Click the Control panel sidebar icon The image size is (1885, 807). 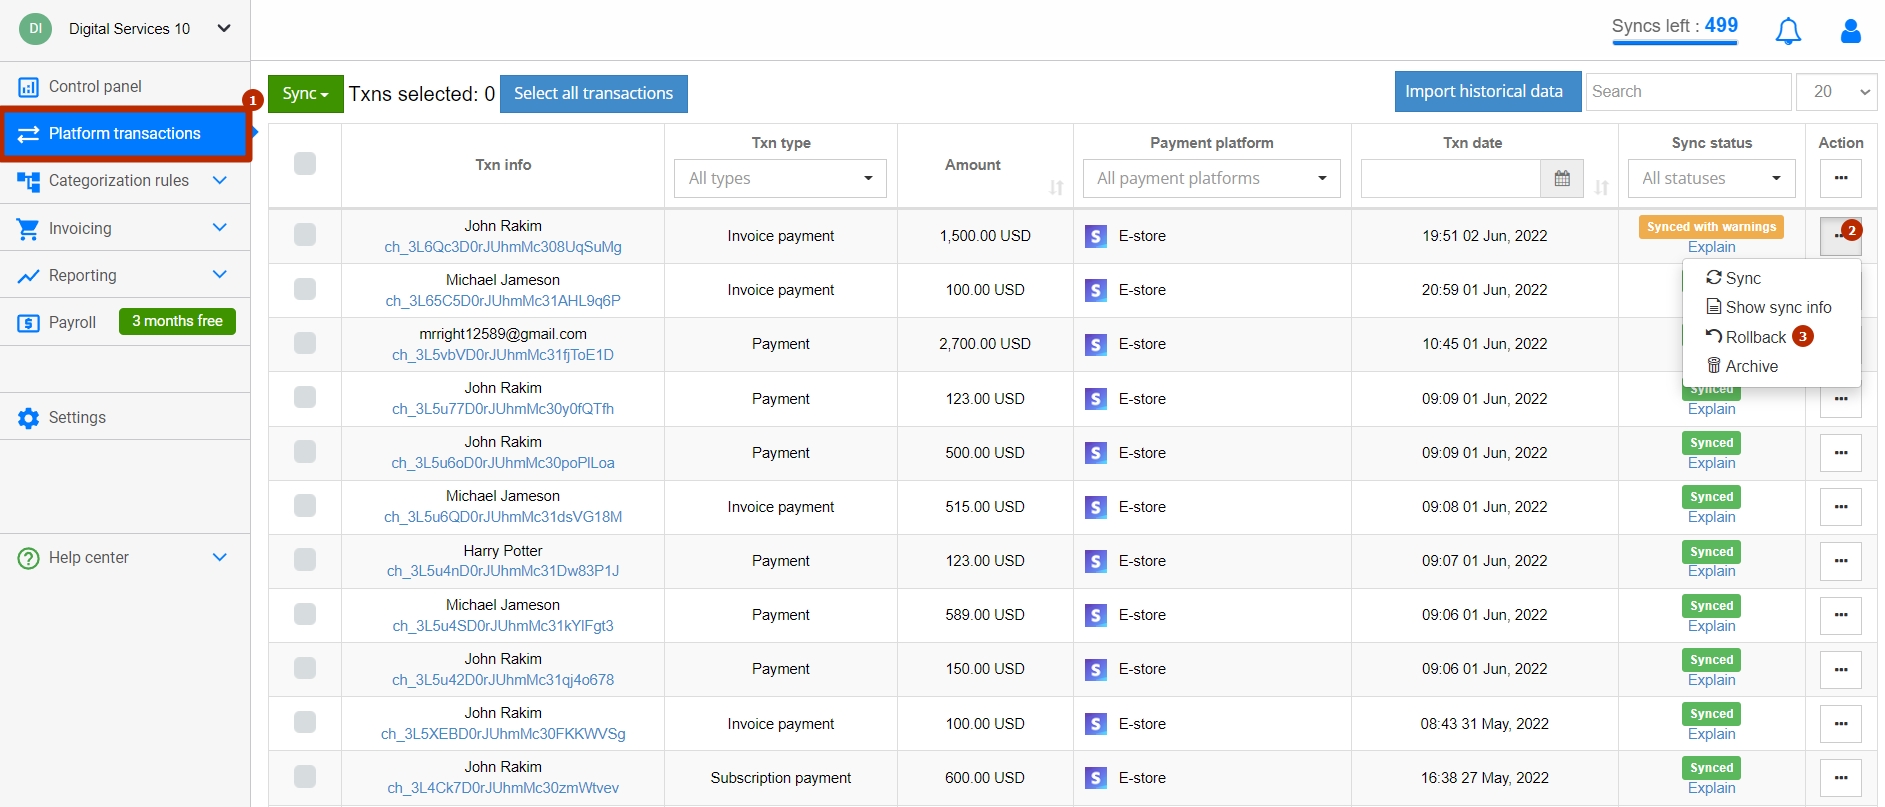29,87
